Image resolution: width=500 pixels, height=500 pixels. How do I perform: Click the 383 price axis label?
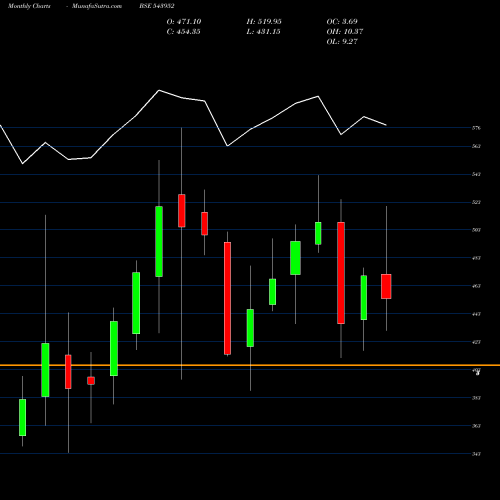tap(476, 398)
